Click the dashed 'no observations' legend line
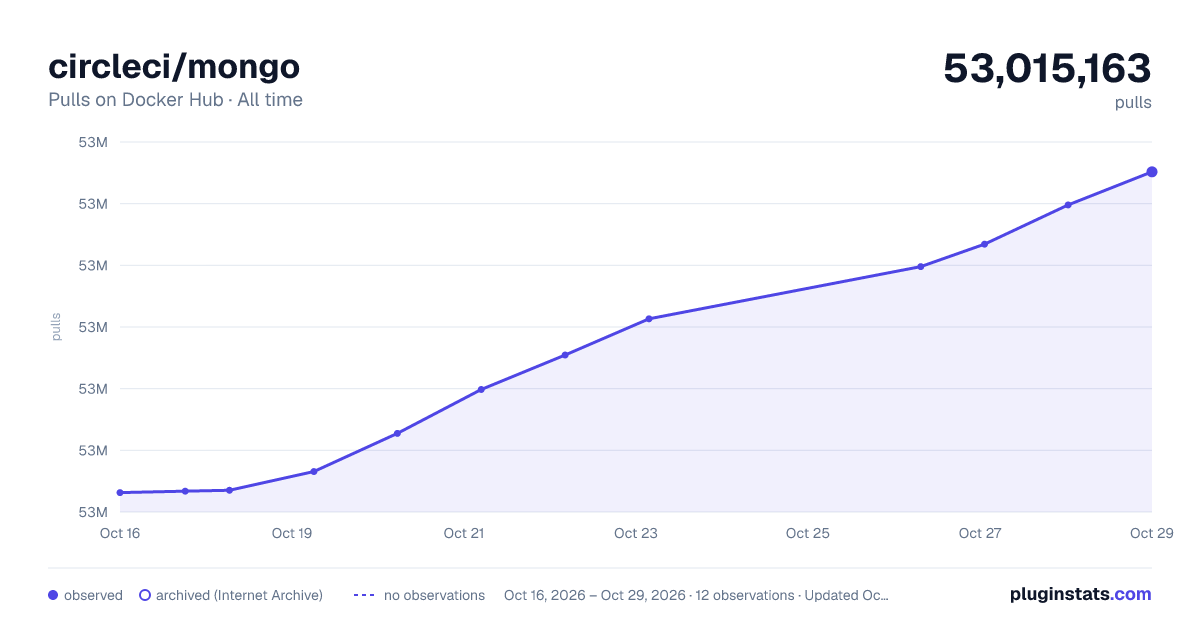The image size is (1200, 630). [363, 595]
